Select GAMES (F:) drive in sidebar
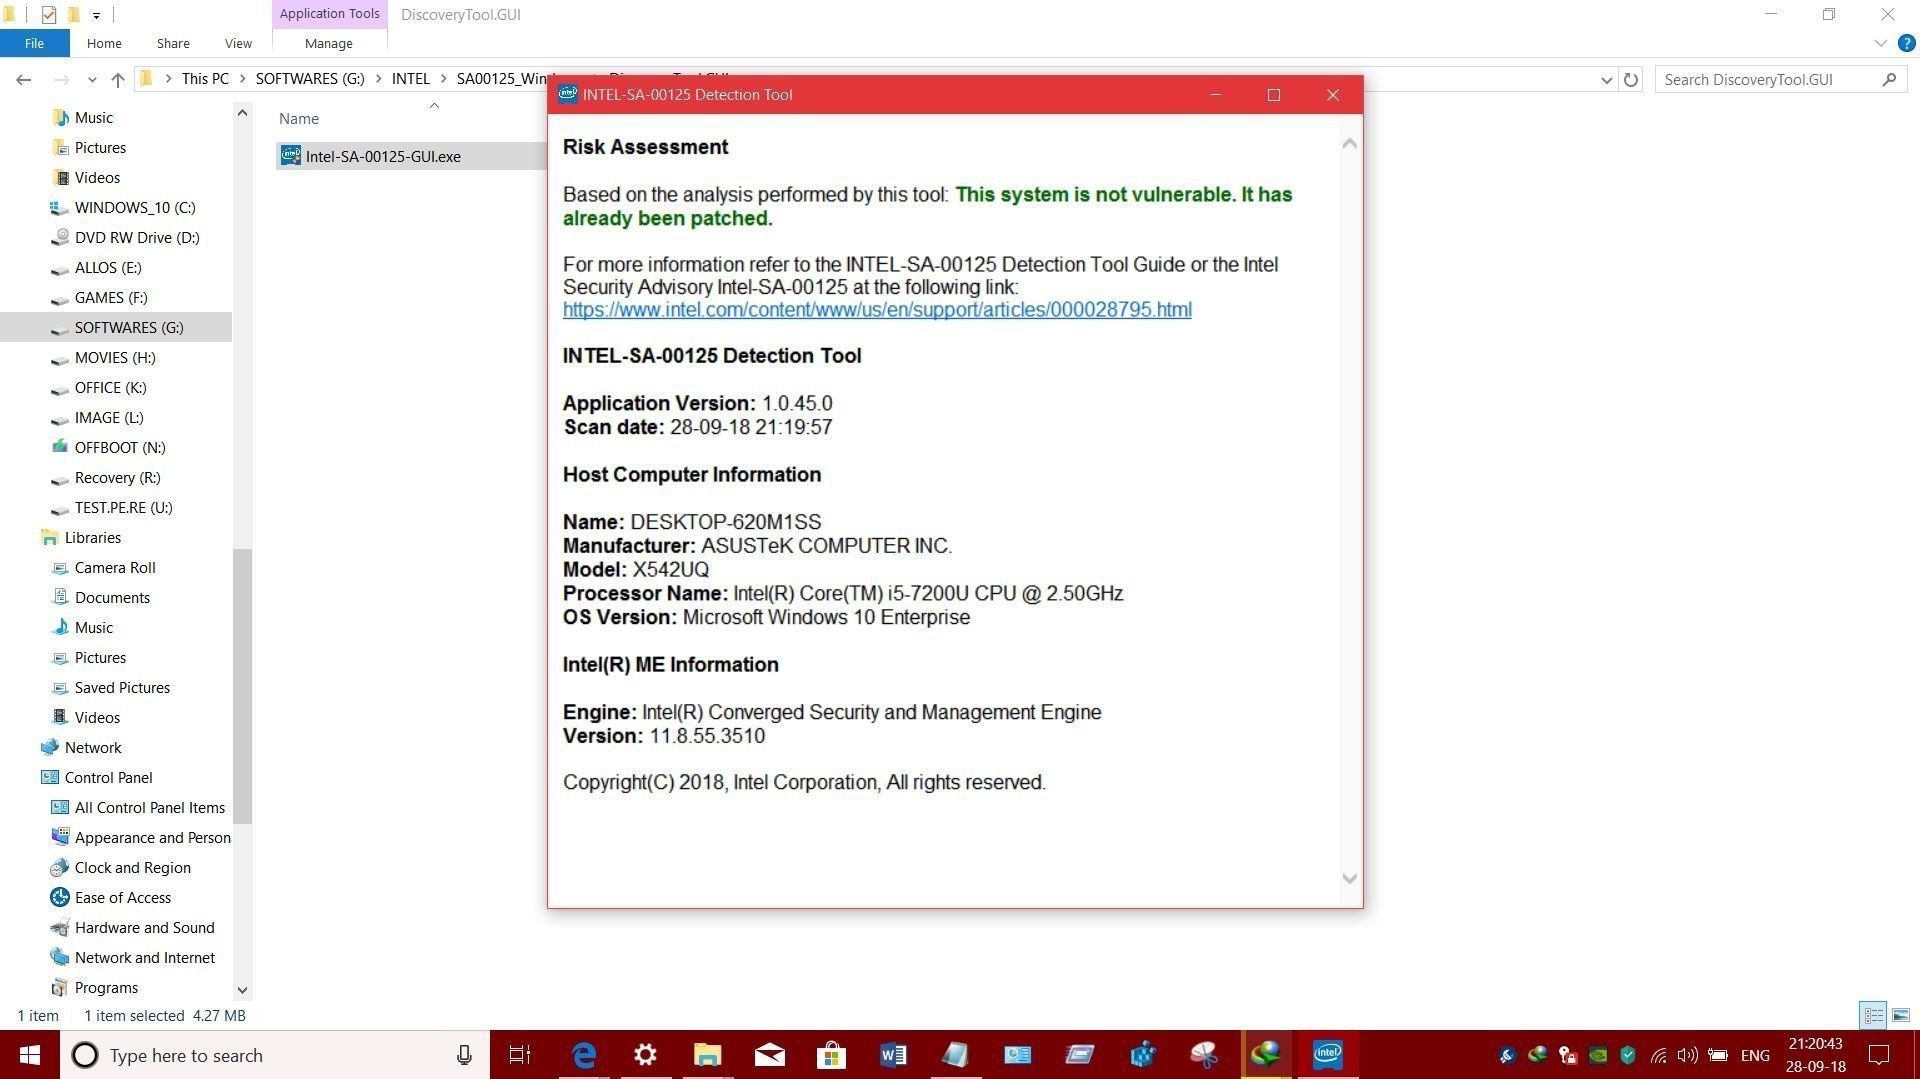1920x1079 pixels. coord(111,297)
